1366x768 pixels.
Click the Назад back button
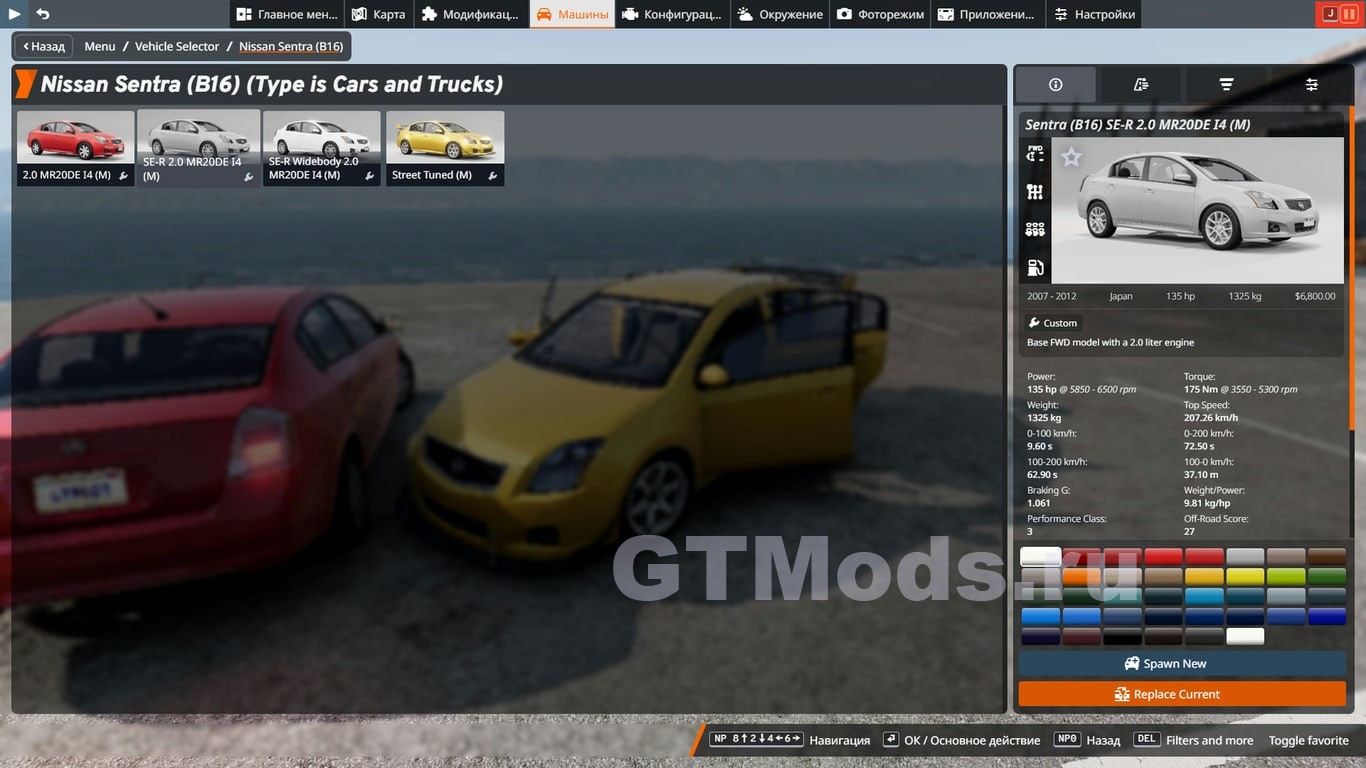[x=43, y=46]
